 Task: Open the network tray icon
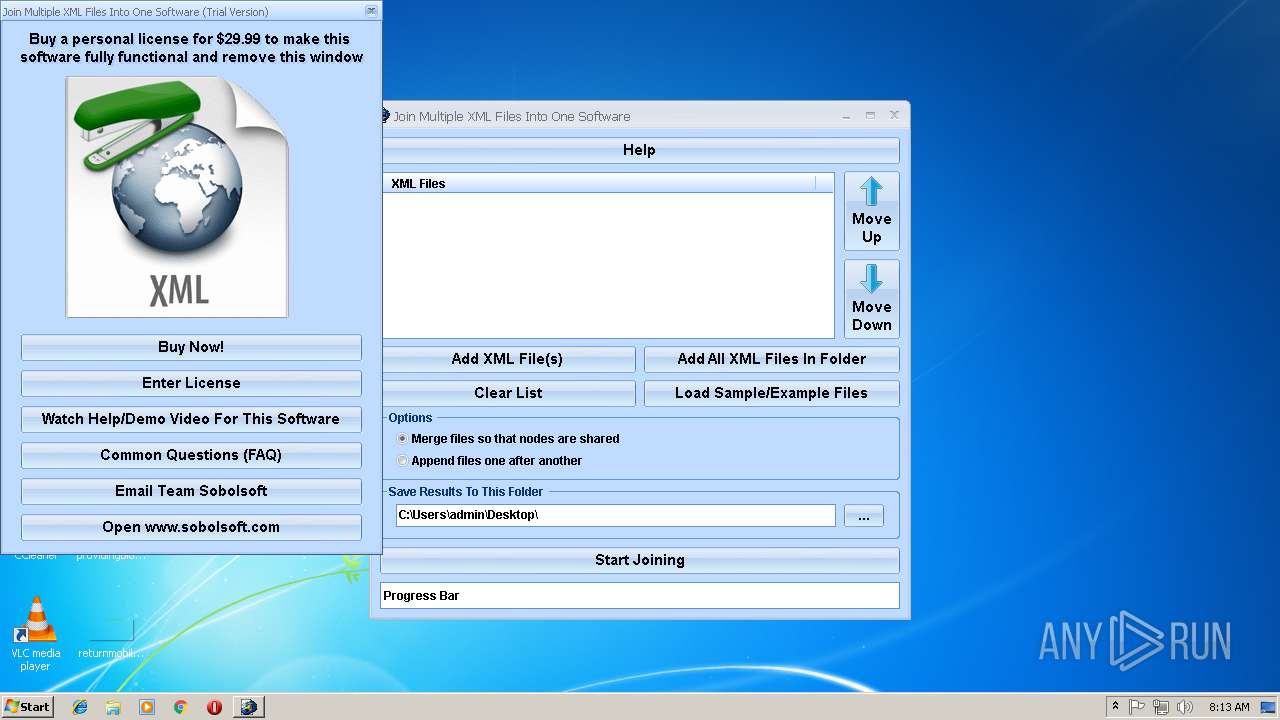click(1161, 707)
